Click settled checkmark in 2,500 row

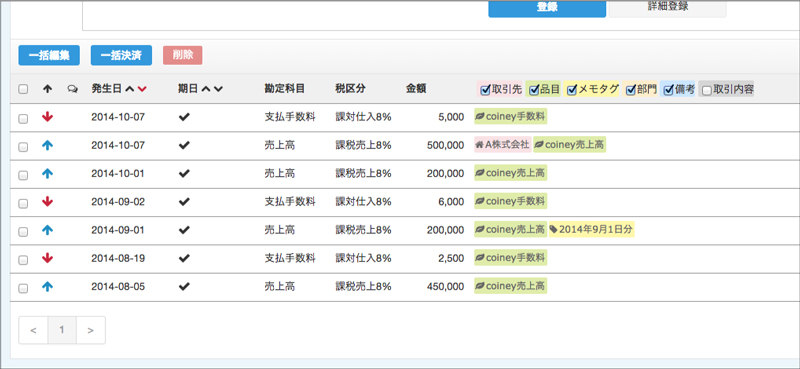(184, 258)
